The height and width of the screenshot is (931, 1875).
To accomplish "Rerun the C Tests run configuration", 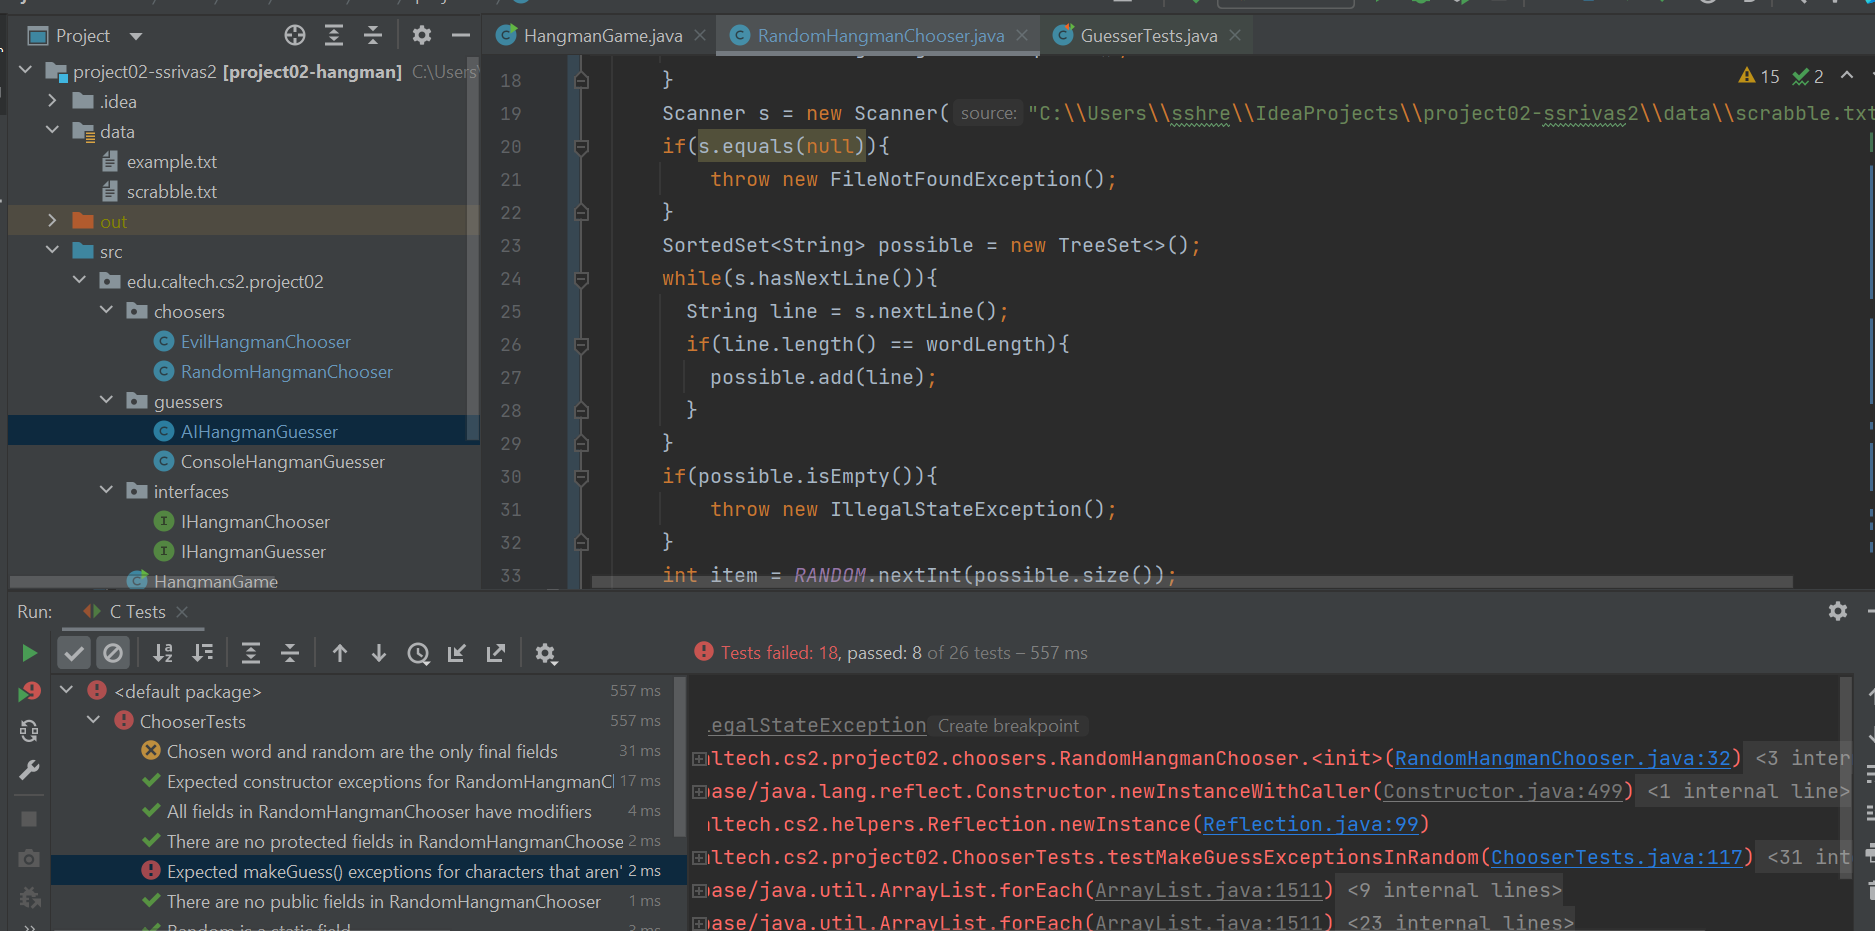I will click(29, 653).
